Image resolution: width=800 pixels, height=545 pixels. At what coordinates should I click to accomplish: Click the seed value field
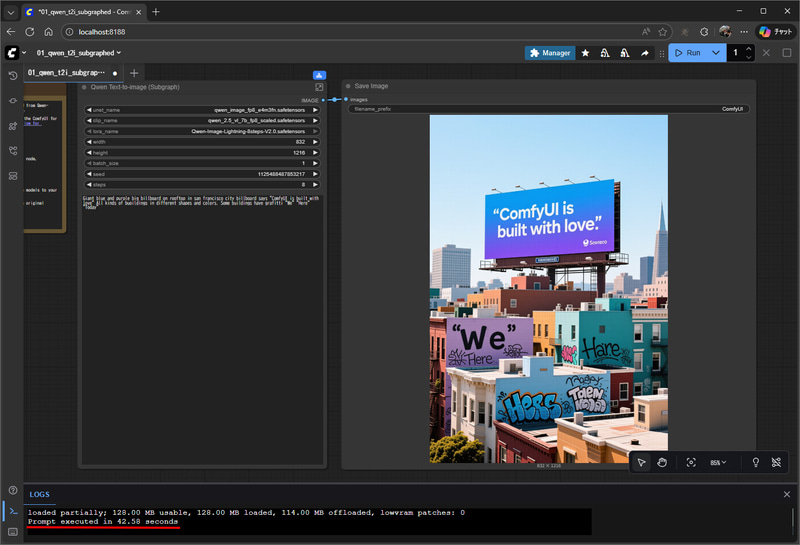tap(202, 174)
